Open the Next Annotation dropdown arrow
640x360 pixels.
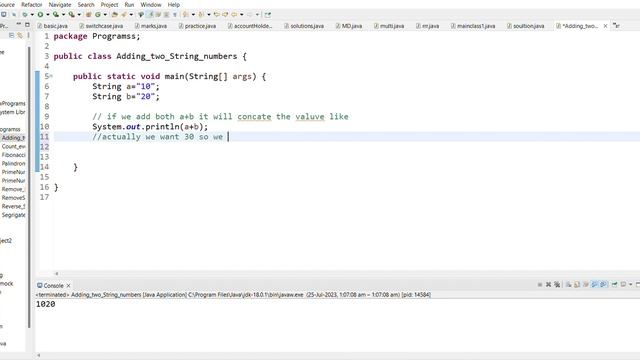click(x=193, y=15)
